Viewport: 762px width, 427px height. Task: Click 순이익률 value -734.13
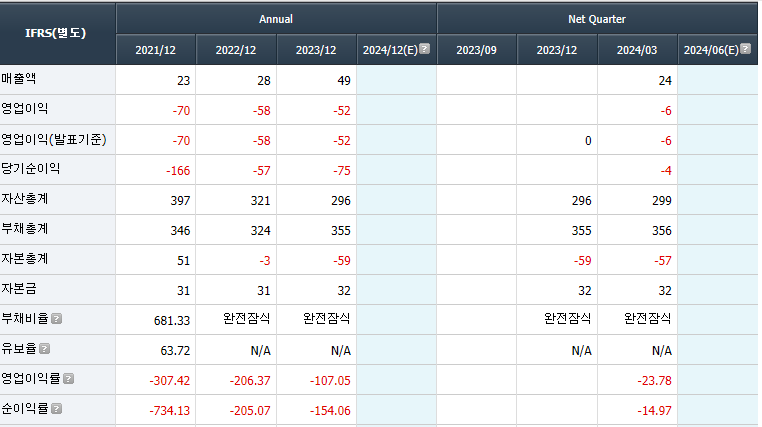coord(170,411)
